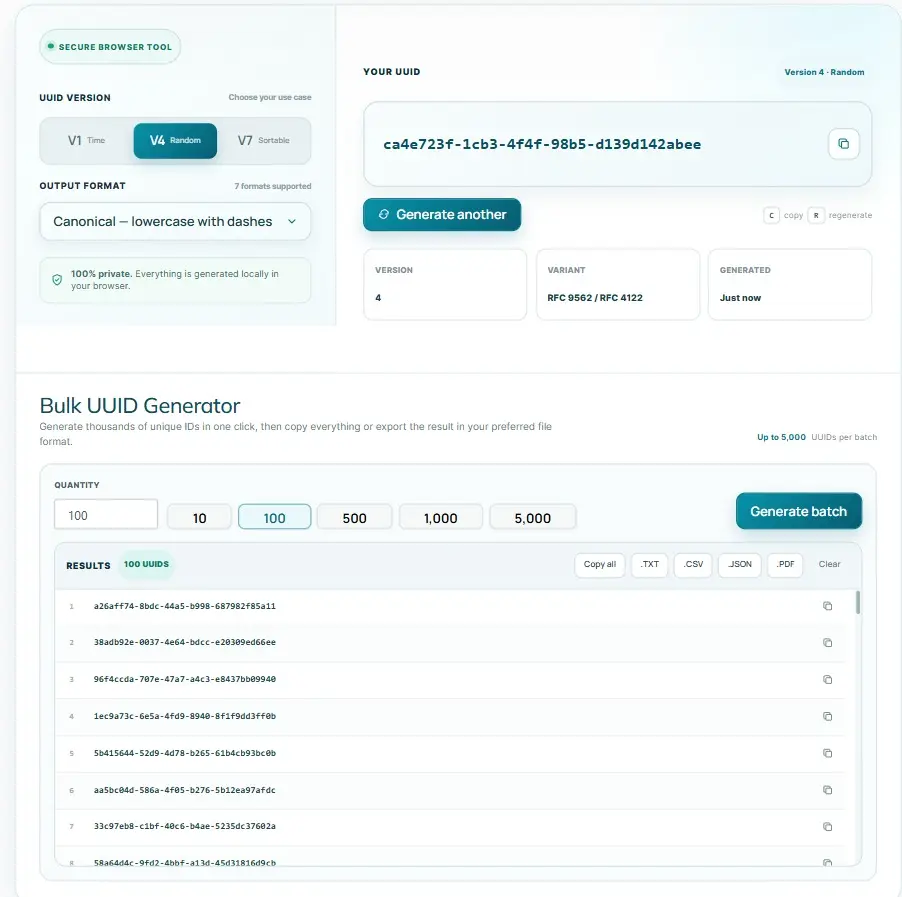
Task: Click UUID a26aff74-8bdc-44a5-b998-687982f85a11
Action: tap(185, 606)
